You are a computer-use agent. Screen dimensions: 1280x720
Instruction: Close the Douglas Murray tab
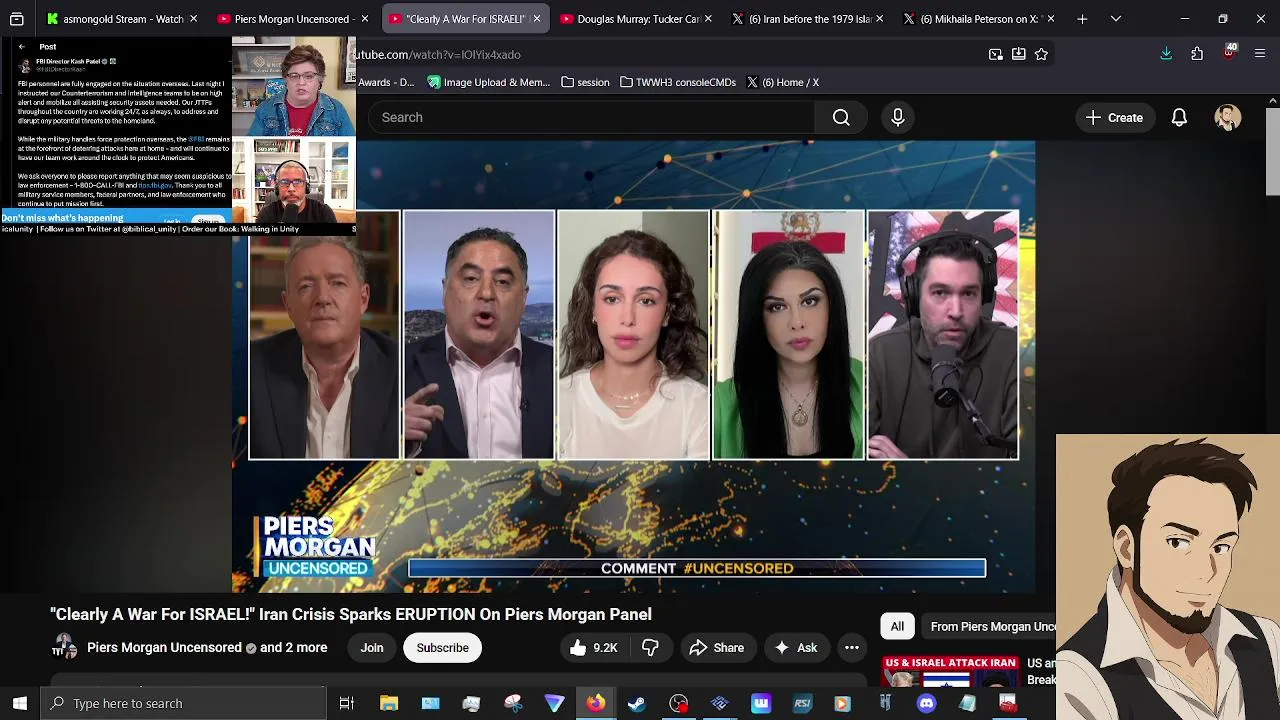[x=708, y=19]
